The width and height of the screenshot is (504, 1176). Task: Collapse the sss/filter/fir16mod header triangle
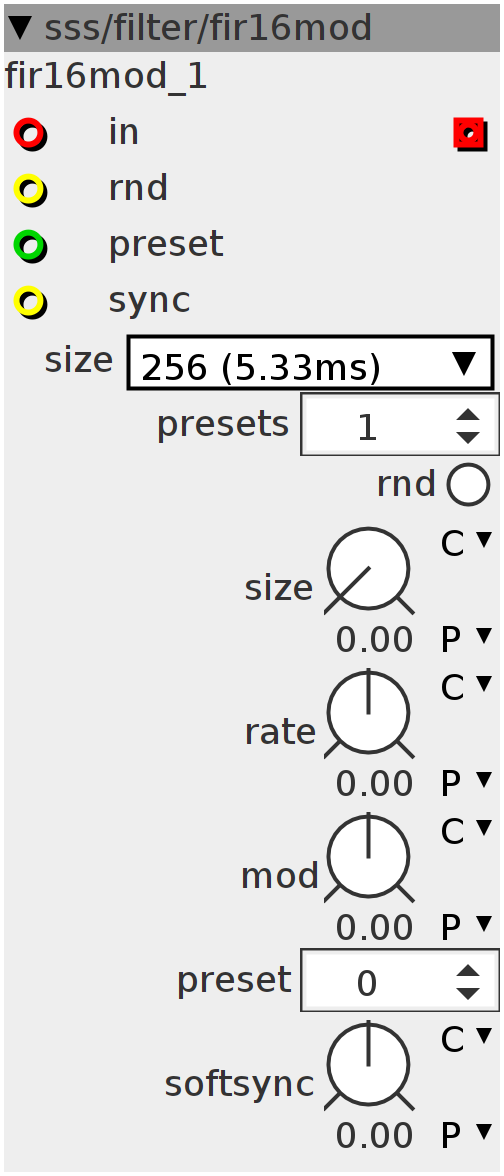tap(22, 28)
